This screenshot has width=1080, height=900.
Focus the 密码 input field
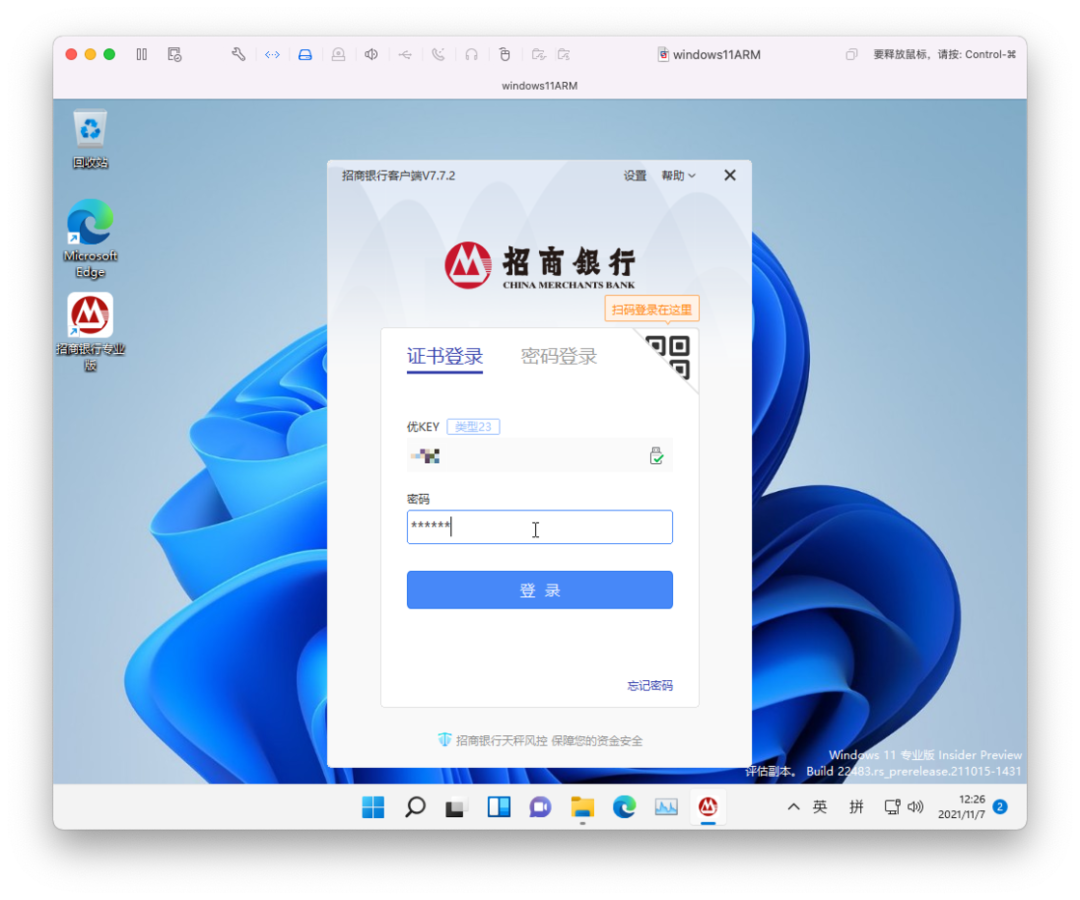539,527
